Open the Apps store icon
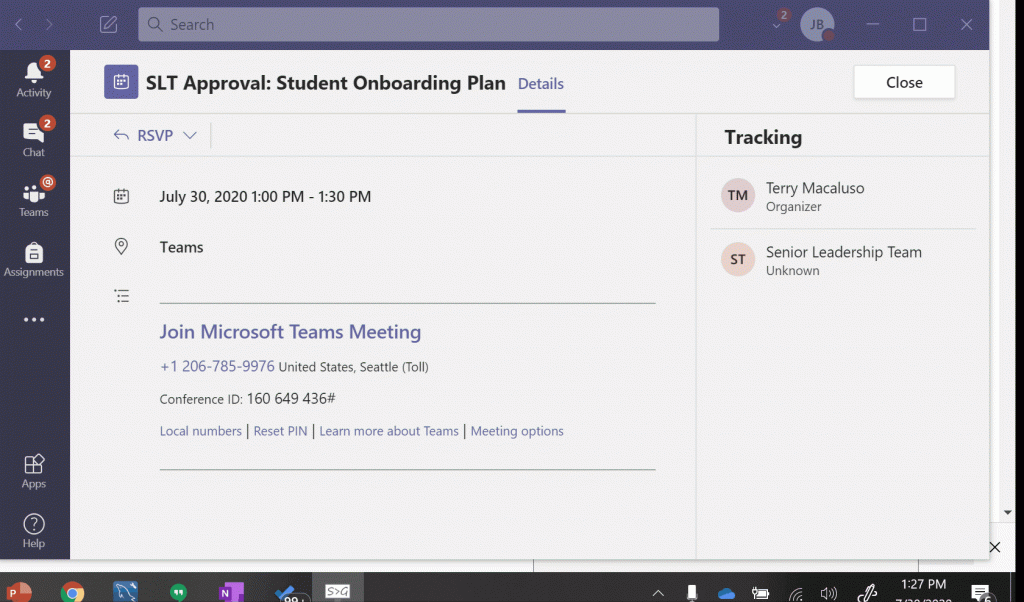 click(x=34, y=470)
